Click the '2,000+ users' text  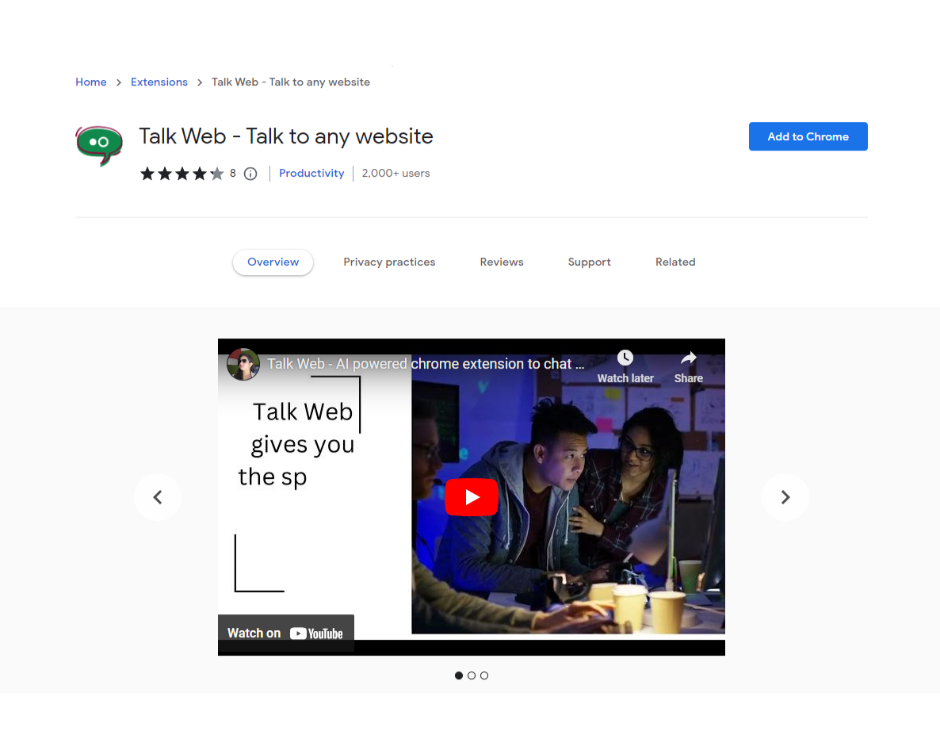click(396, 173)
